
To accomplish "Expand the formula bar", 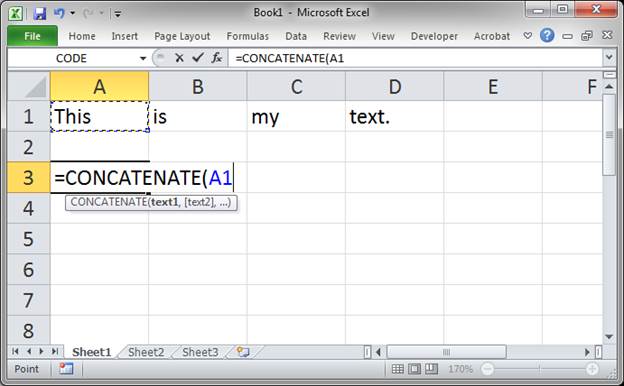I will 609,58.
